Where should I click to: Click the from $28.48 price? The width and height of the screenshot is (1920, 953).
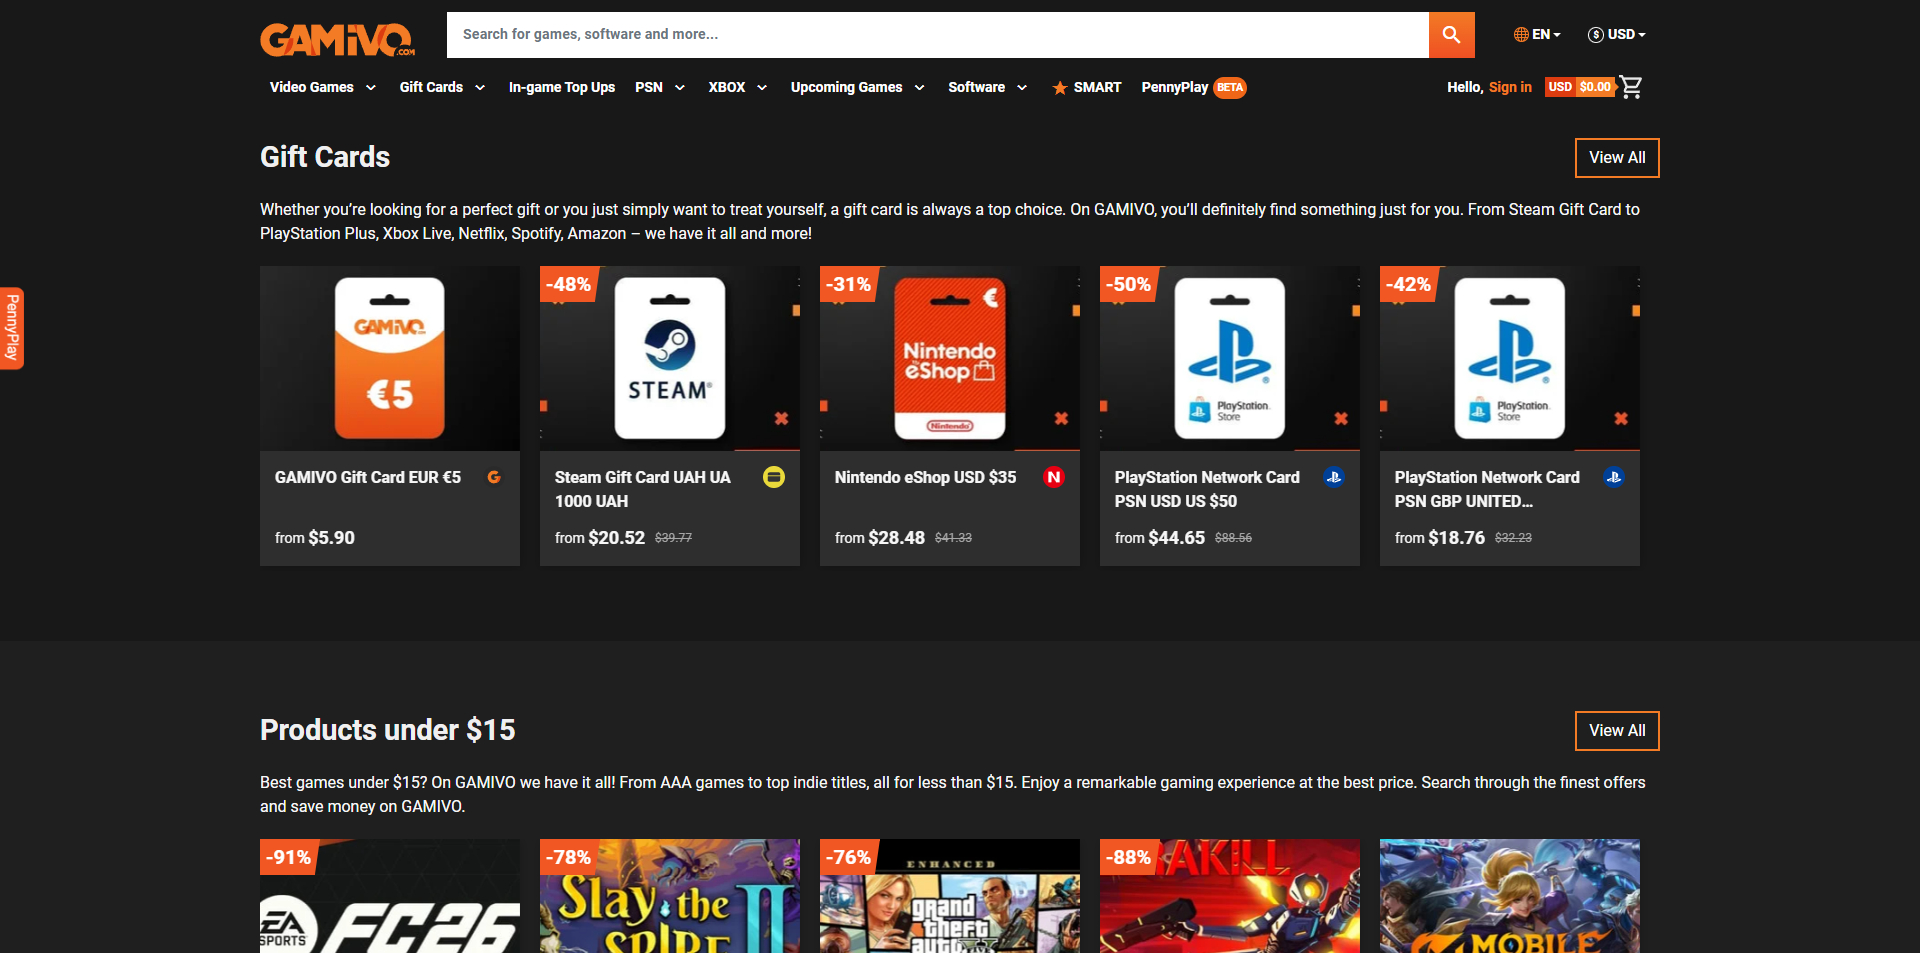click(x=880, y=538)
